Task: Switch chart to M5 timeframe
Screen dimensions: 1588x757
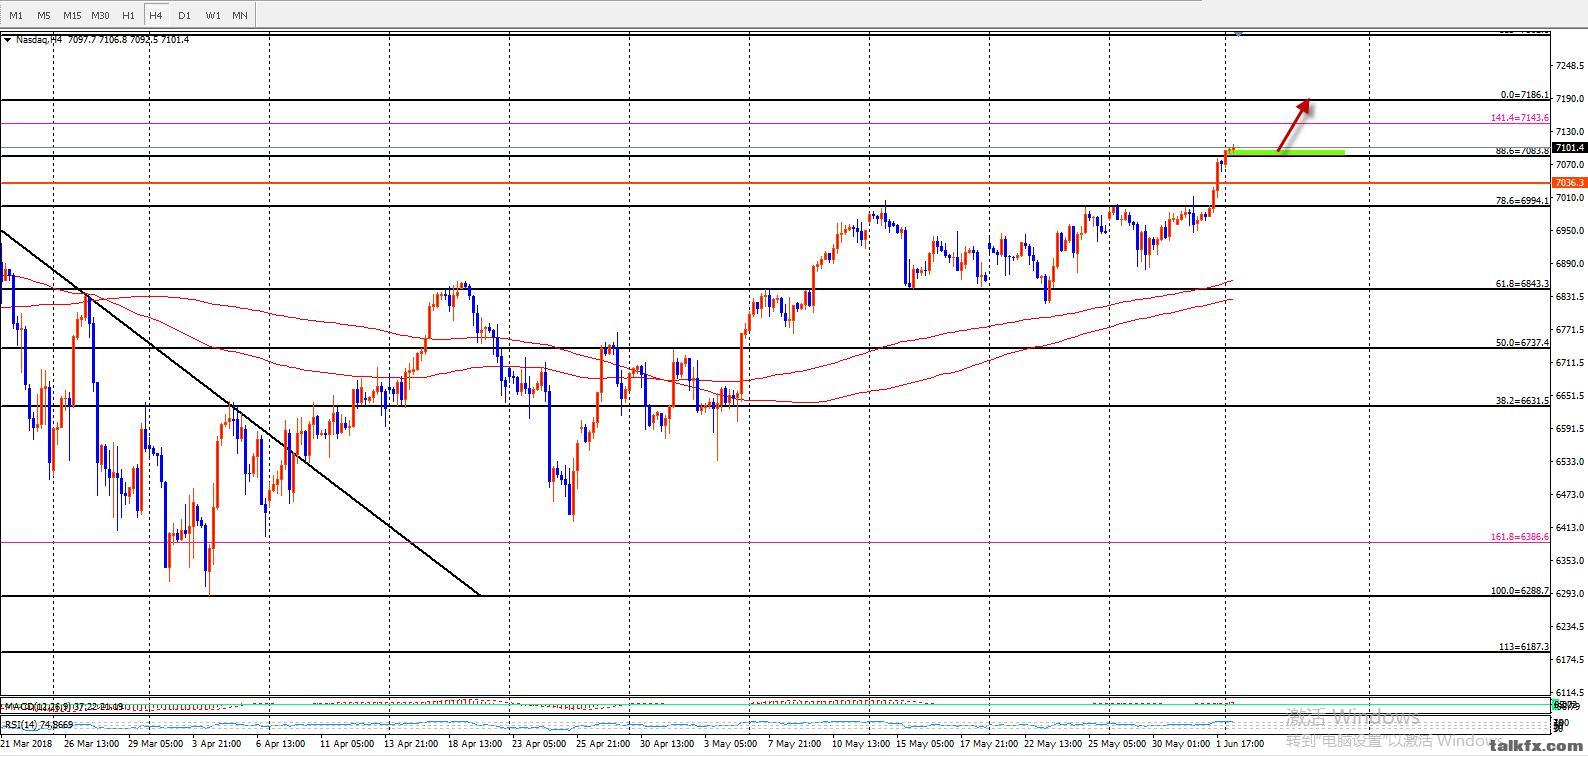Action: (44, 15)
